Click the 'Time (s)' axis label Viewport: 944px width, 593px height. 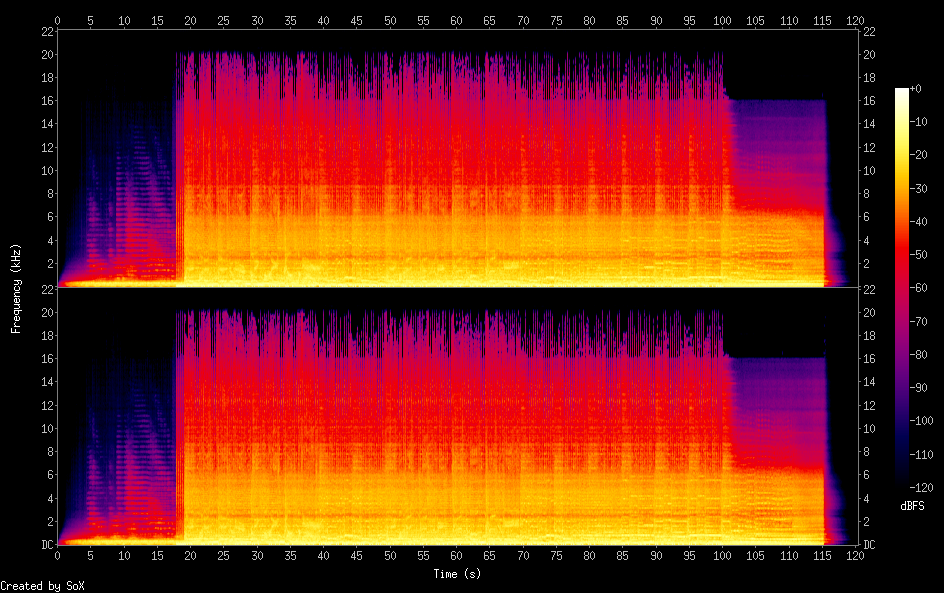pyautogui.click(x=456, y=574)
